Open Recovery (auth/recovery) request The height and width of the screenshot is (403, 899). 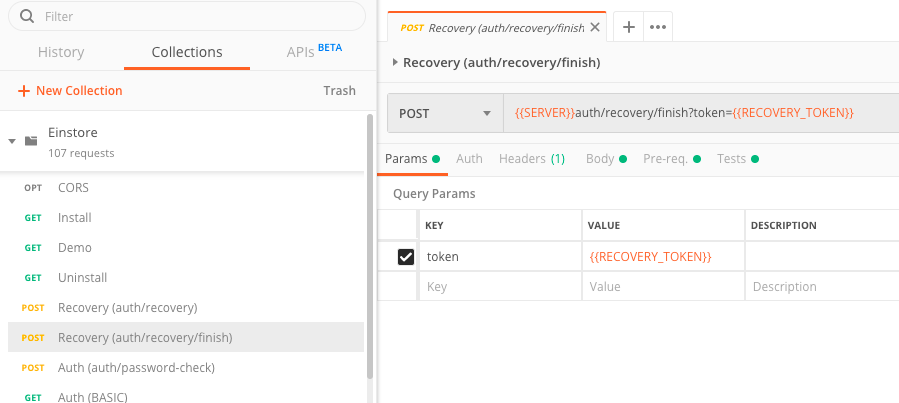tap(186, 308)
